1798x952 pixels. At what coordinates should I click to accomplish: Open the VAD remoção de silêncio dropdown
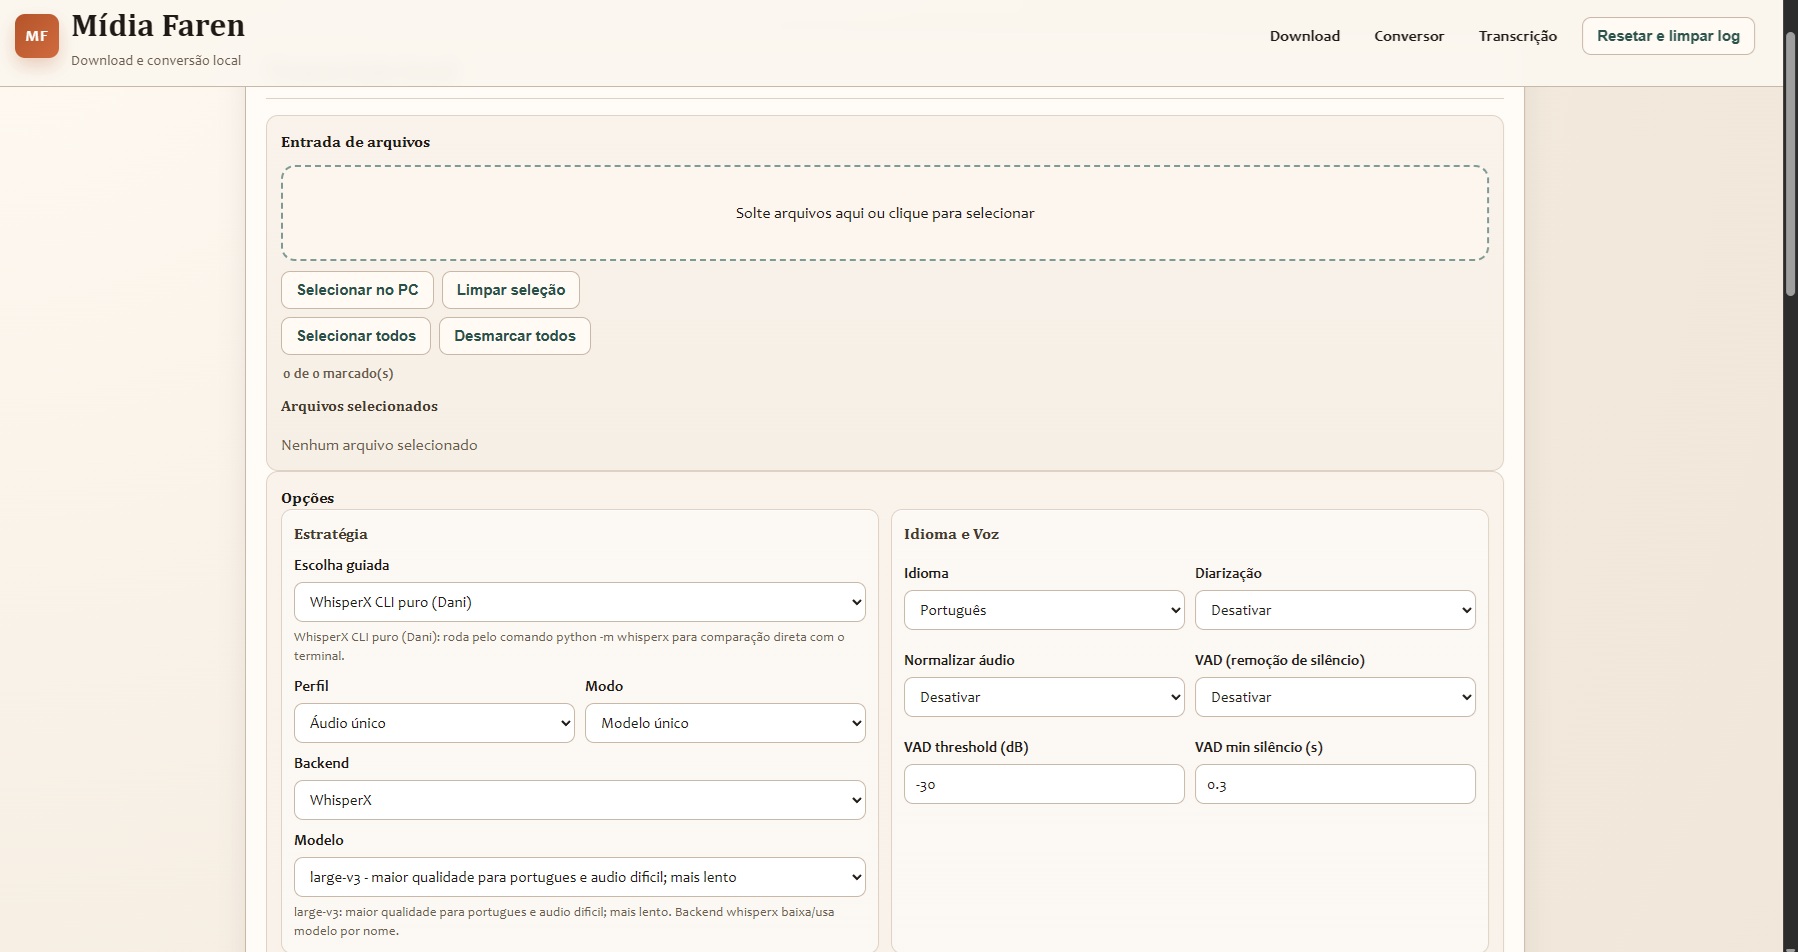pos(1334,697)
